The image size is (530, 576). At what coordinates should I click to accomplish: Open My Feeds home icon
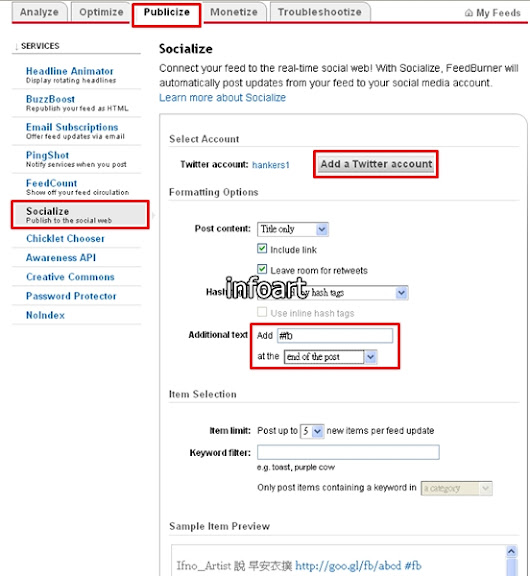(469, 13)
